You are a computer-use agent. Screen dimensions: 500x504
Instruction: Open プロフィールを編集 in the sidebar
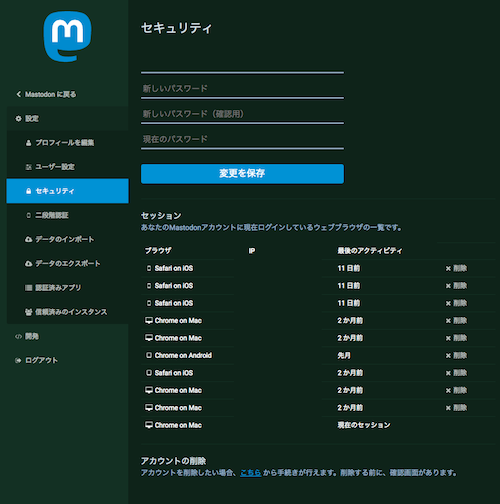pos(68,143)
